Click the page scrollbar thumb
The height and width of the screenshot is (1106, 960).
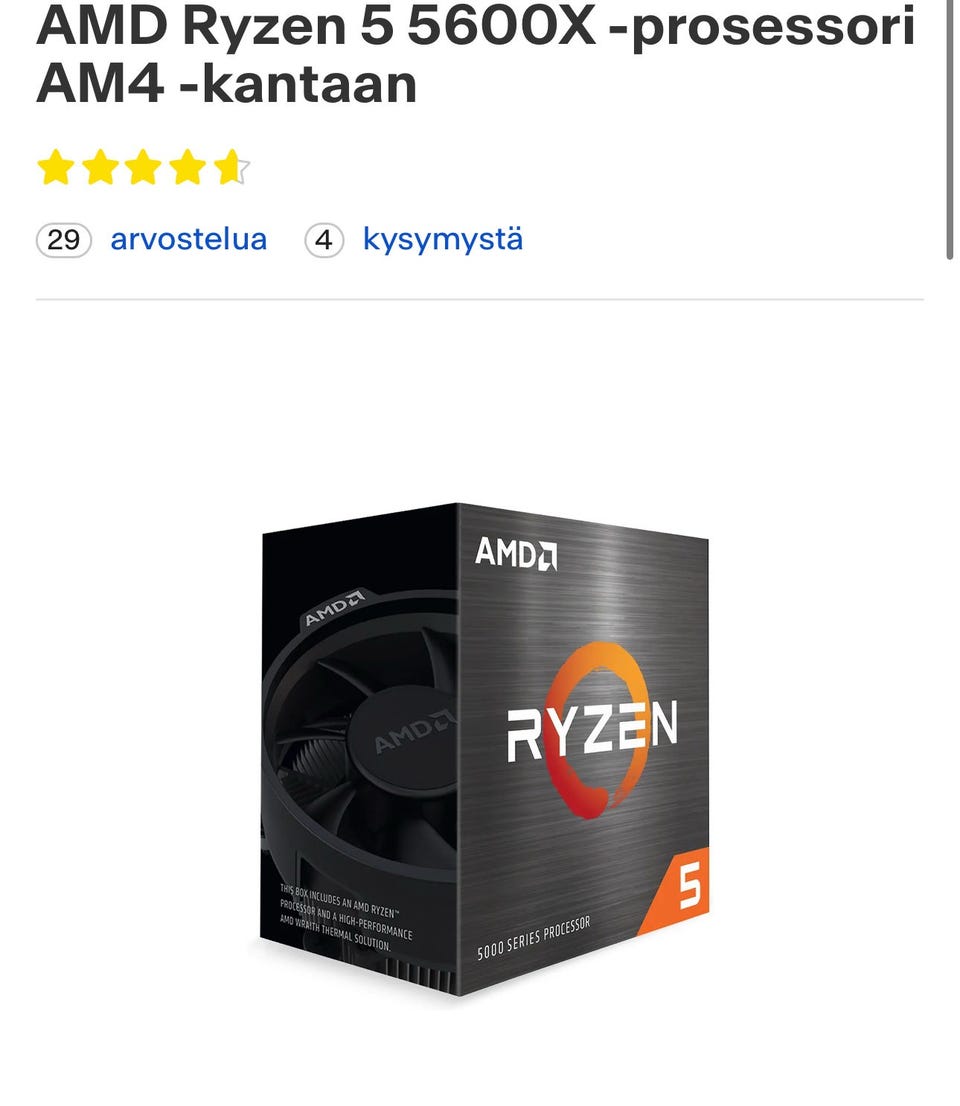(x=950, y=130)
